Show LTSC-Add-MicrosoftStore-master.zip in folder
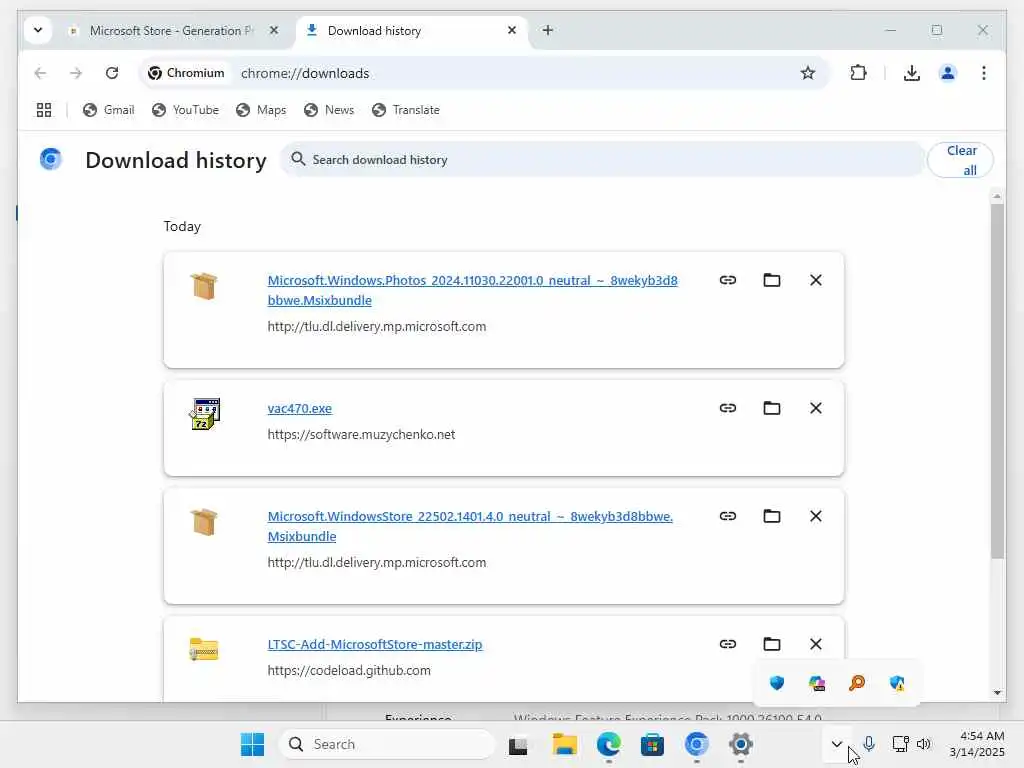Screen dimensions: 1024x768 coord(772,644)
